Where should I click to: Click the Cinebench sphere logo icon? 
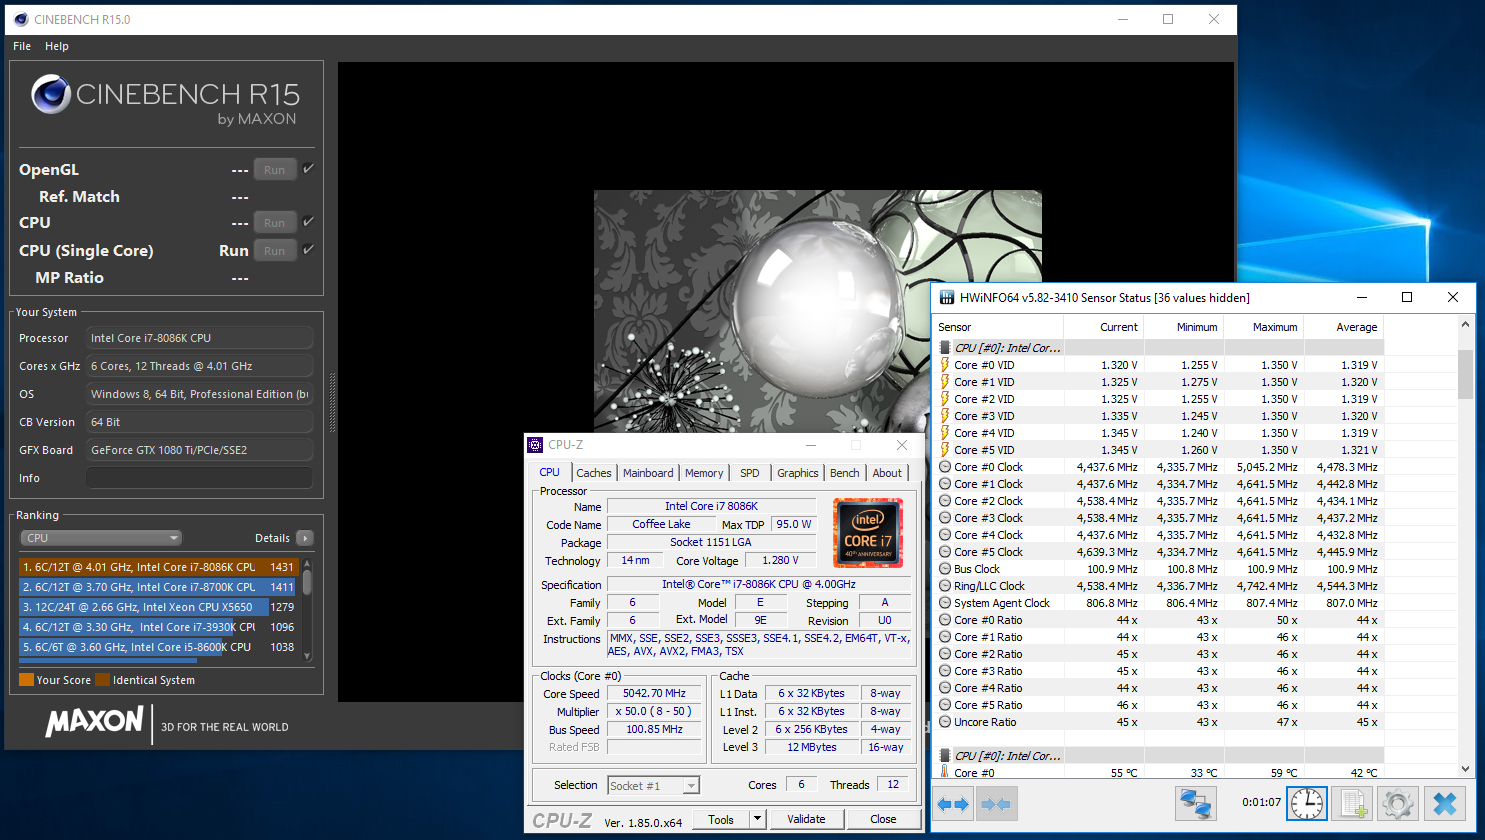coord(50,95)
